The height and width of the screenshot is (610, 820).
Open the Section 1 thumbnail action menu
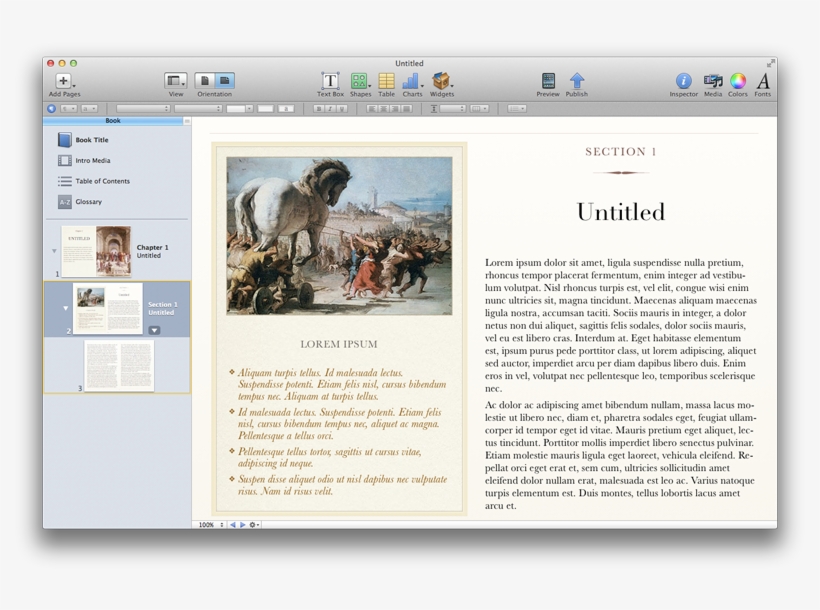click(x=155, y=330)
